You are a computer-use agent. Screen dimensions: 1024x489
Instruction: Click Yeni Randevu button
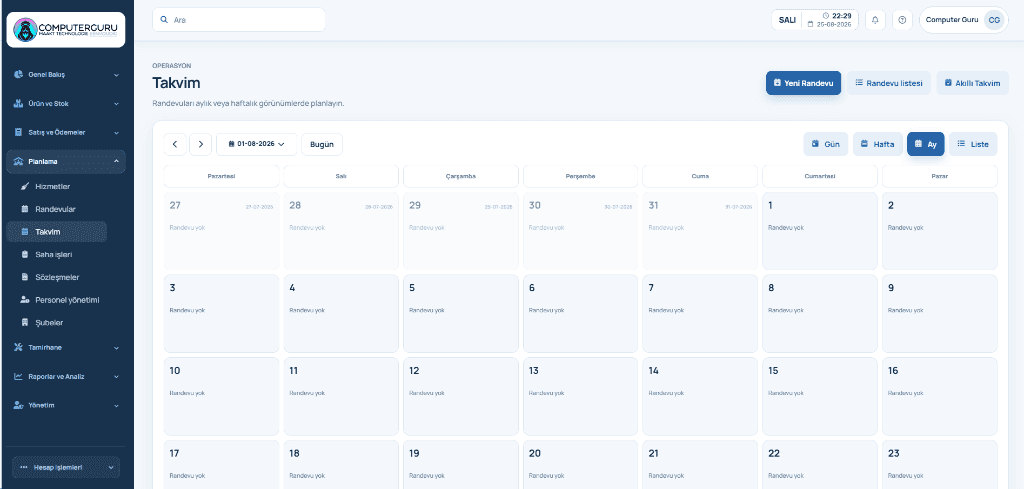point(803,83)
